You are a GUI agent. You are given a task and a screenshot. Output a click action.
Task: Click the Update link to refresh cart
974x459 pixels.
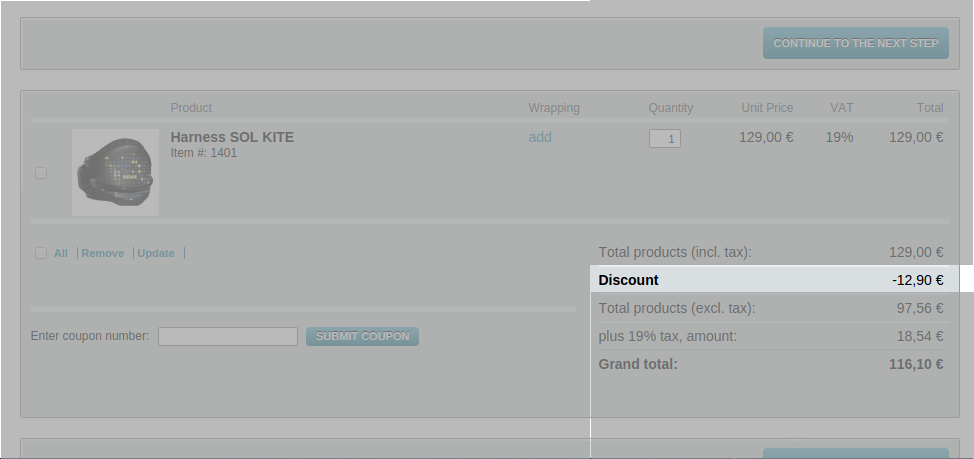(x=156, y=253)
